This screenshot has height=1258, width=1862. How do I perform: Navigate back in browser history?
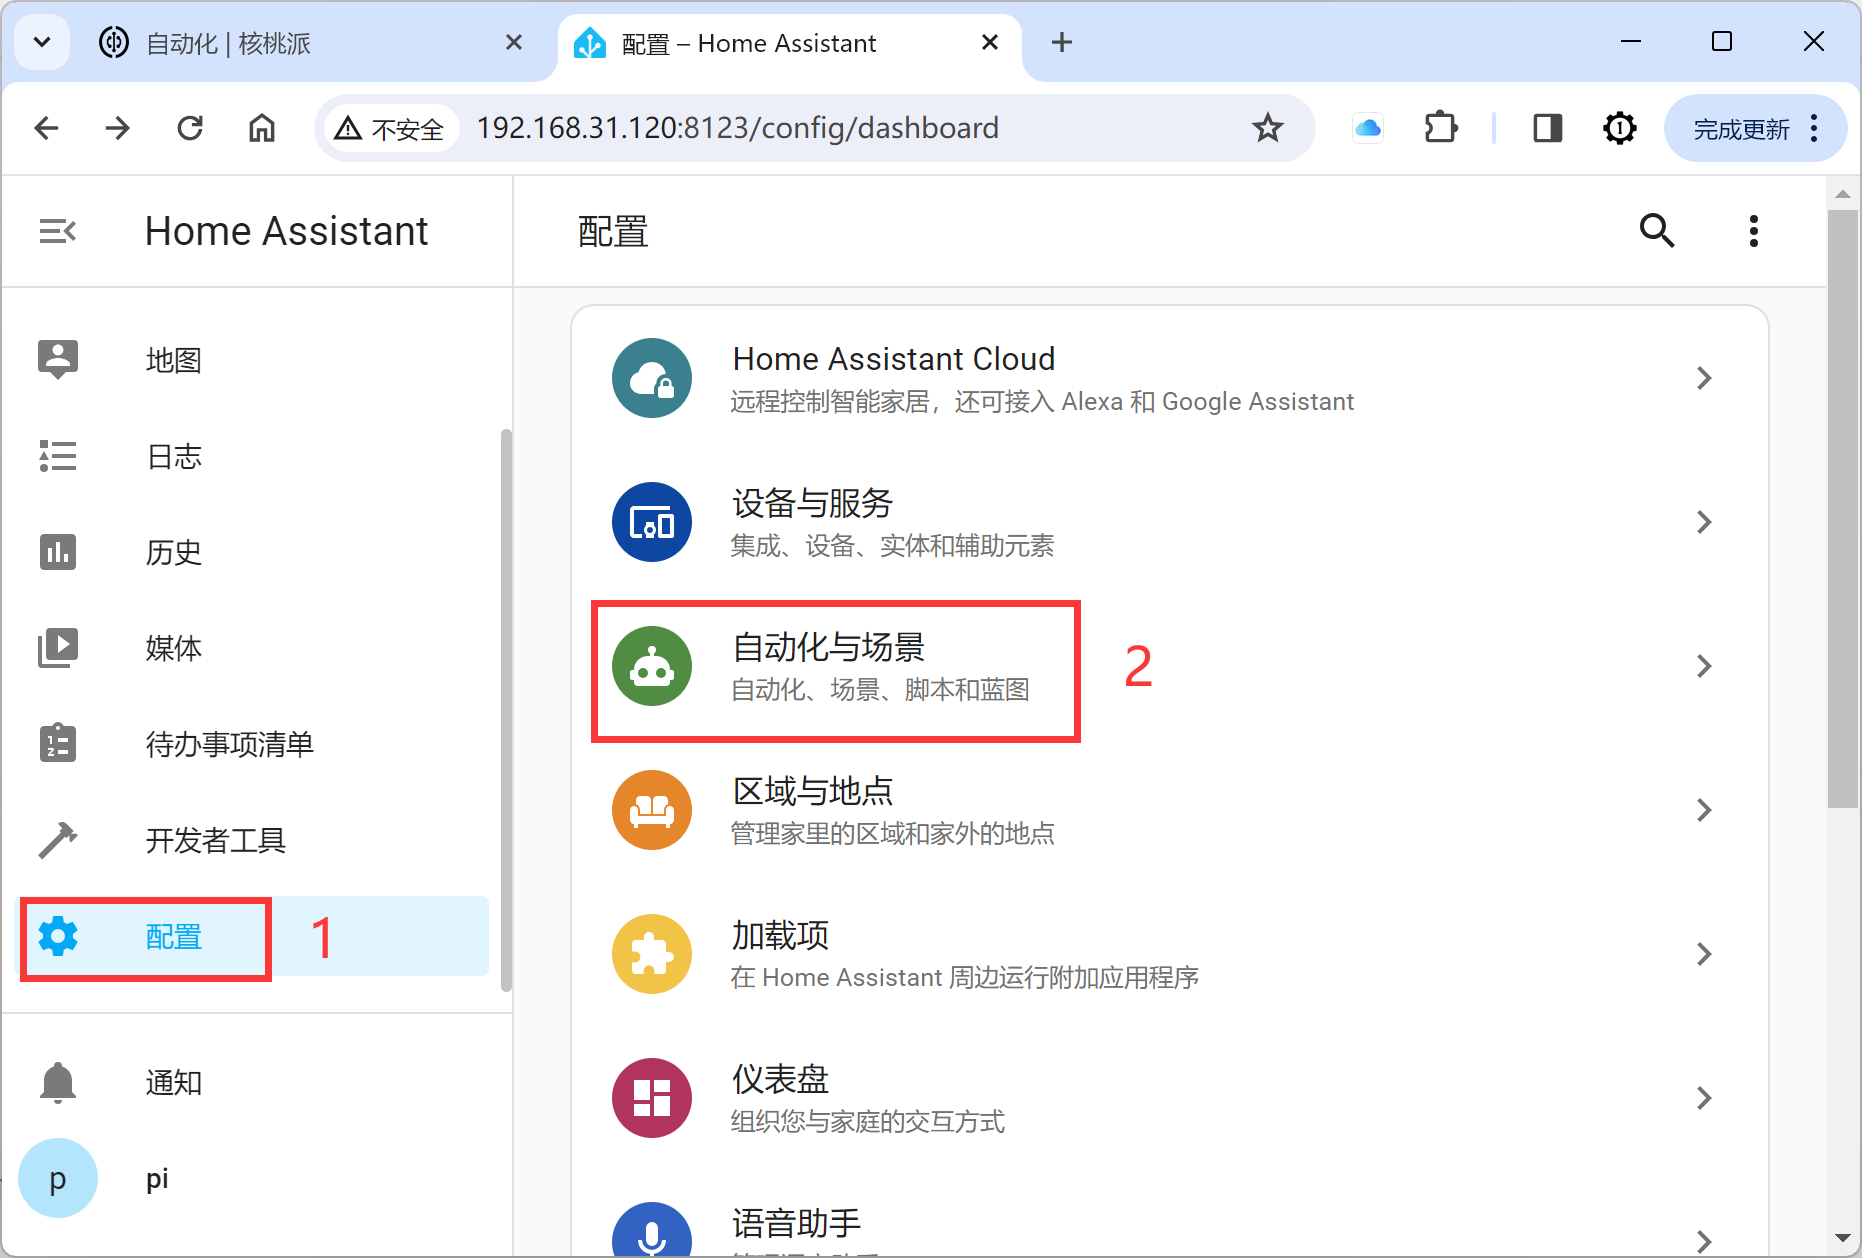(46, 128)
